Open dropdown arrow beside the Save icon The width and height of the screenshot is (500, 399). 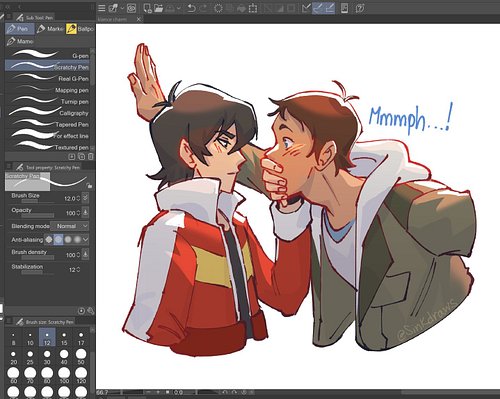pyautogui.click(x=179, y=8)
